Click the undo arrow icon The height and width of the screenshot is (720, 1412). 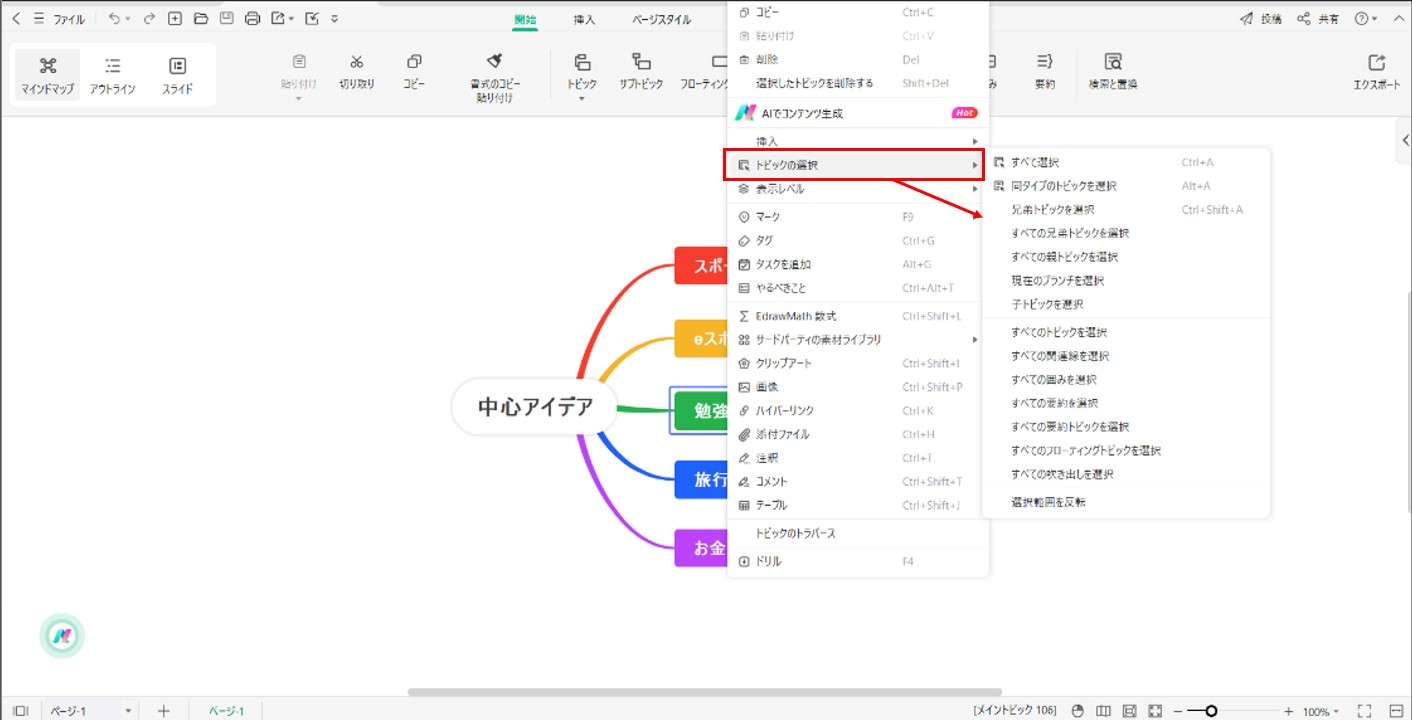click(x=114, y=18)
